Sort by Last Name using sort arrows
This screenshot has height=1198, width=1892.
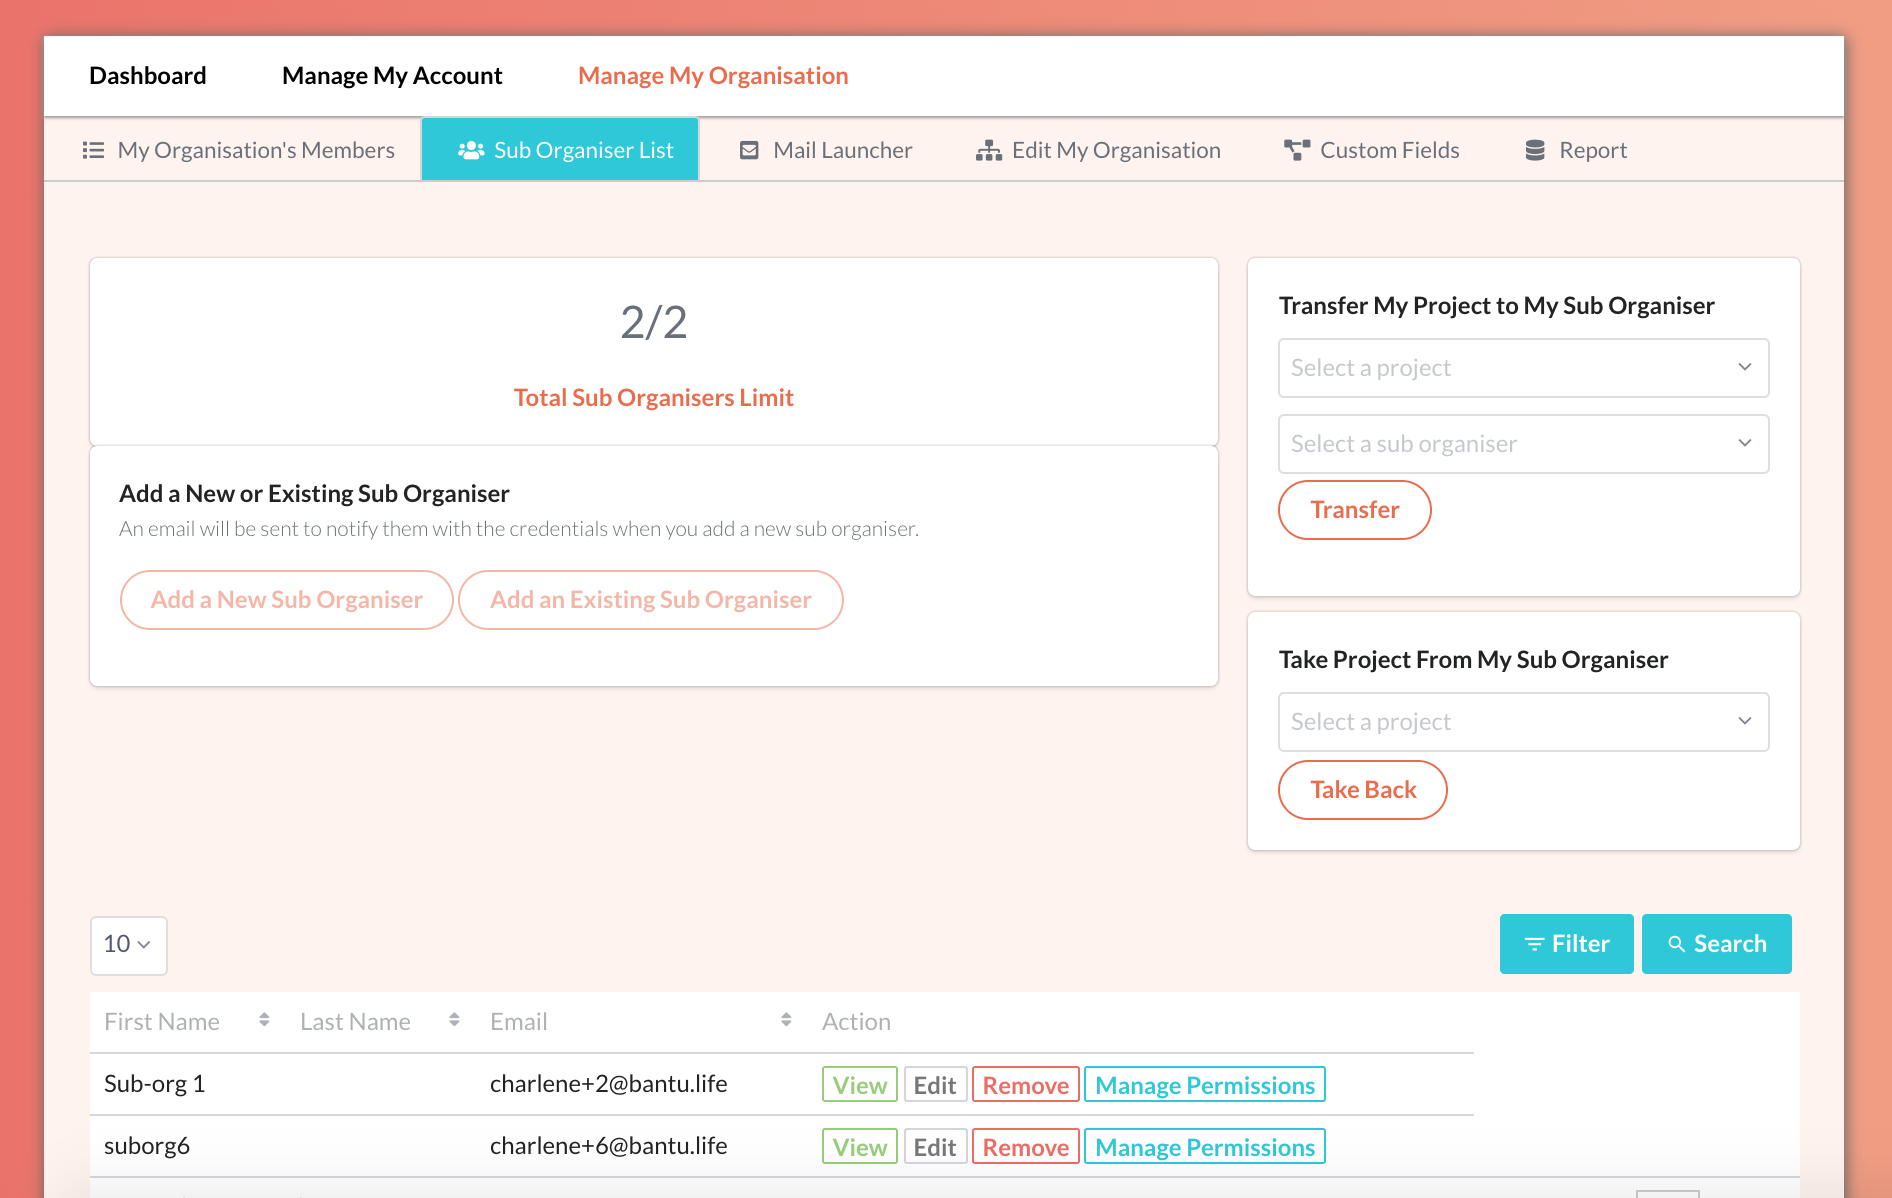point(454,1020)
